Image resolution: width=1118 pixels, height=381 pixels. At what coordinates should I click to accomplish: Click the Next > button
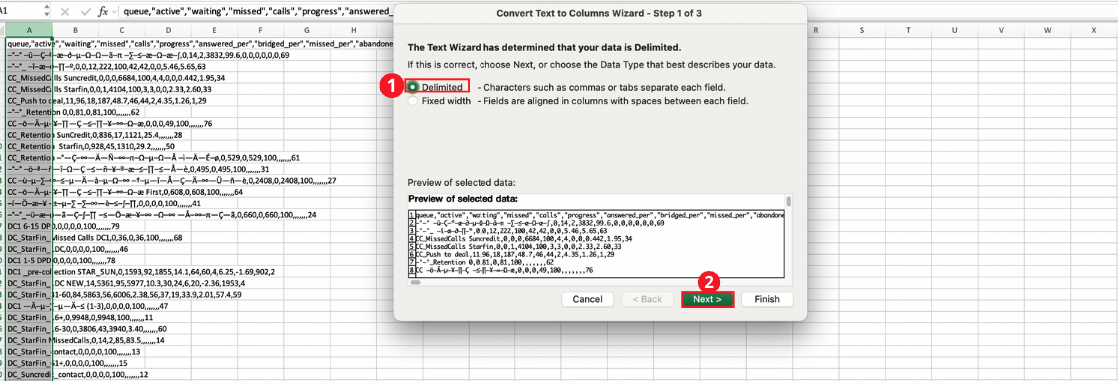pyautogui.click(x=707, y=300)
